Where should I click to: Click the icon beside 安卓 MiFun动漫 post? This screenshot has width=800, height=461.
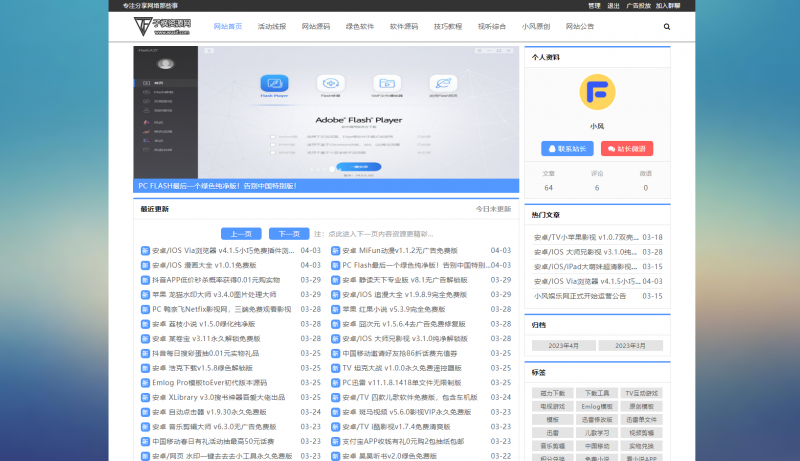click(x=335, y=251)
